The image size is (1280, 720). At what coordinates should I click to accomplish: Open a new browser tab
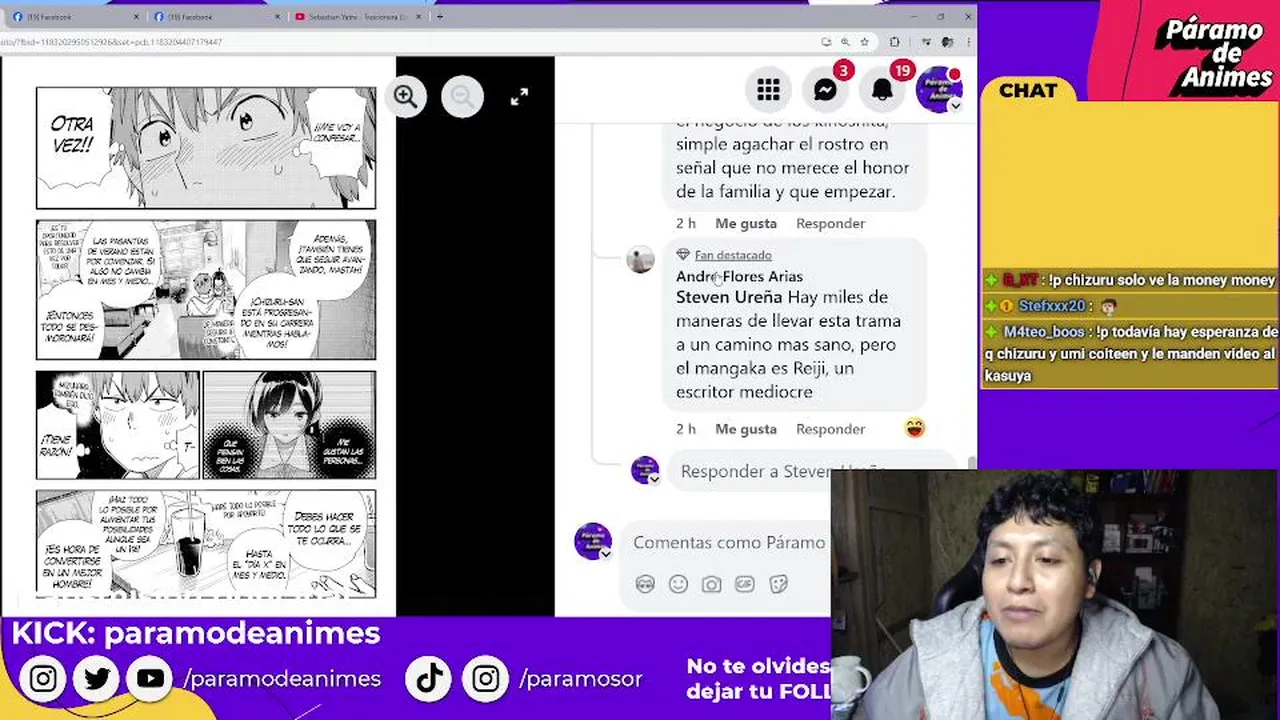coord(440,17)
